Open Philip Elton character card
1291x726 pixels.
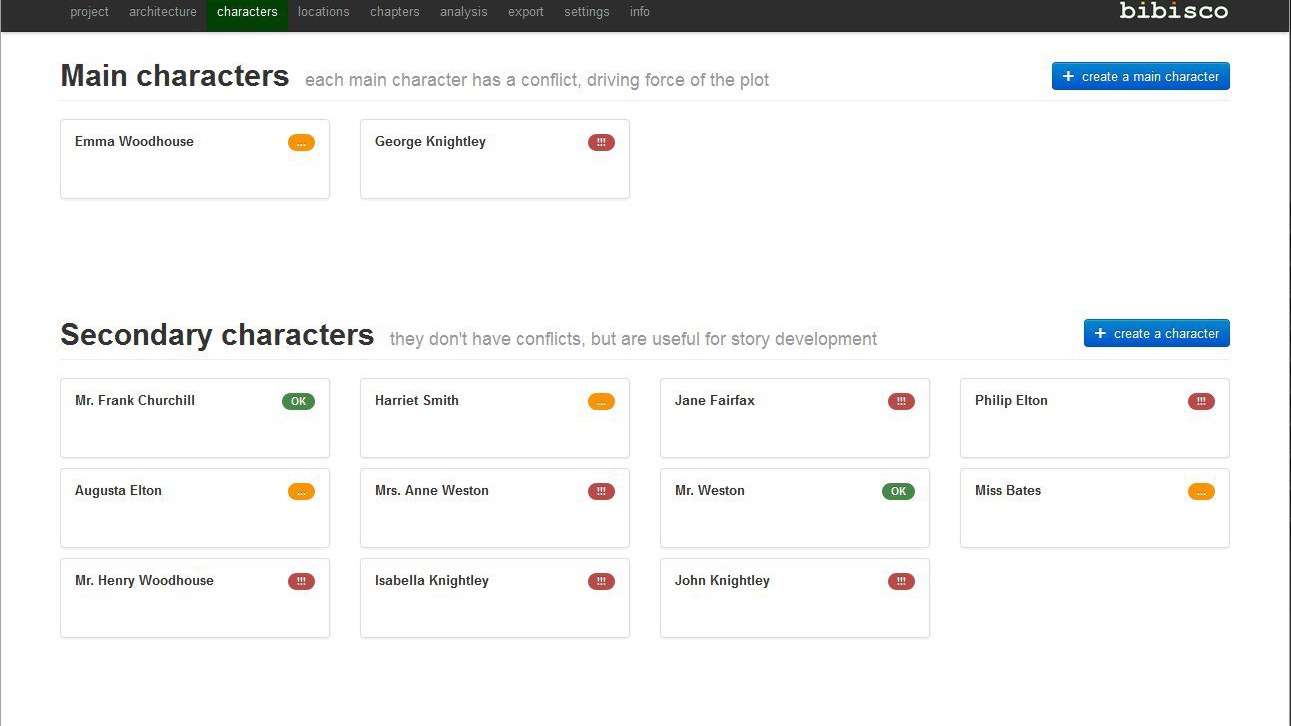click(x=1095, y=418)
